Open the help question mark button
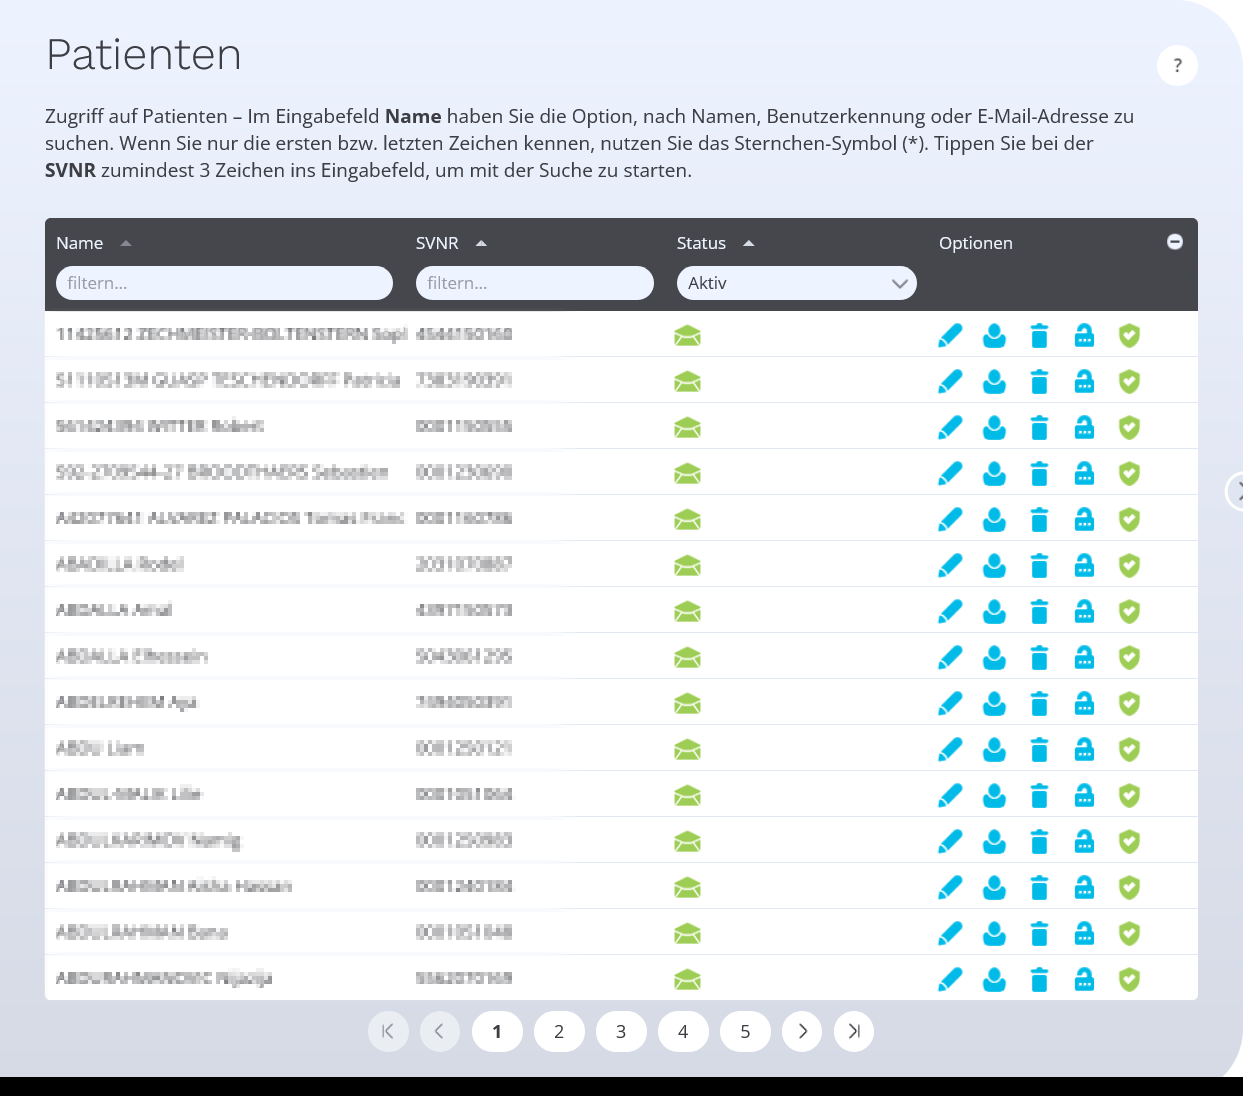1250x1103 pixels. pos(1178,66)
